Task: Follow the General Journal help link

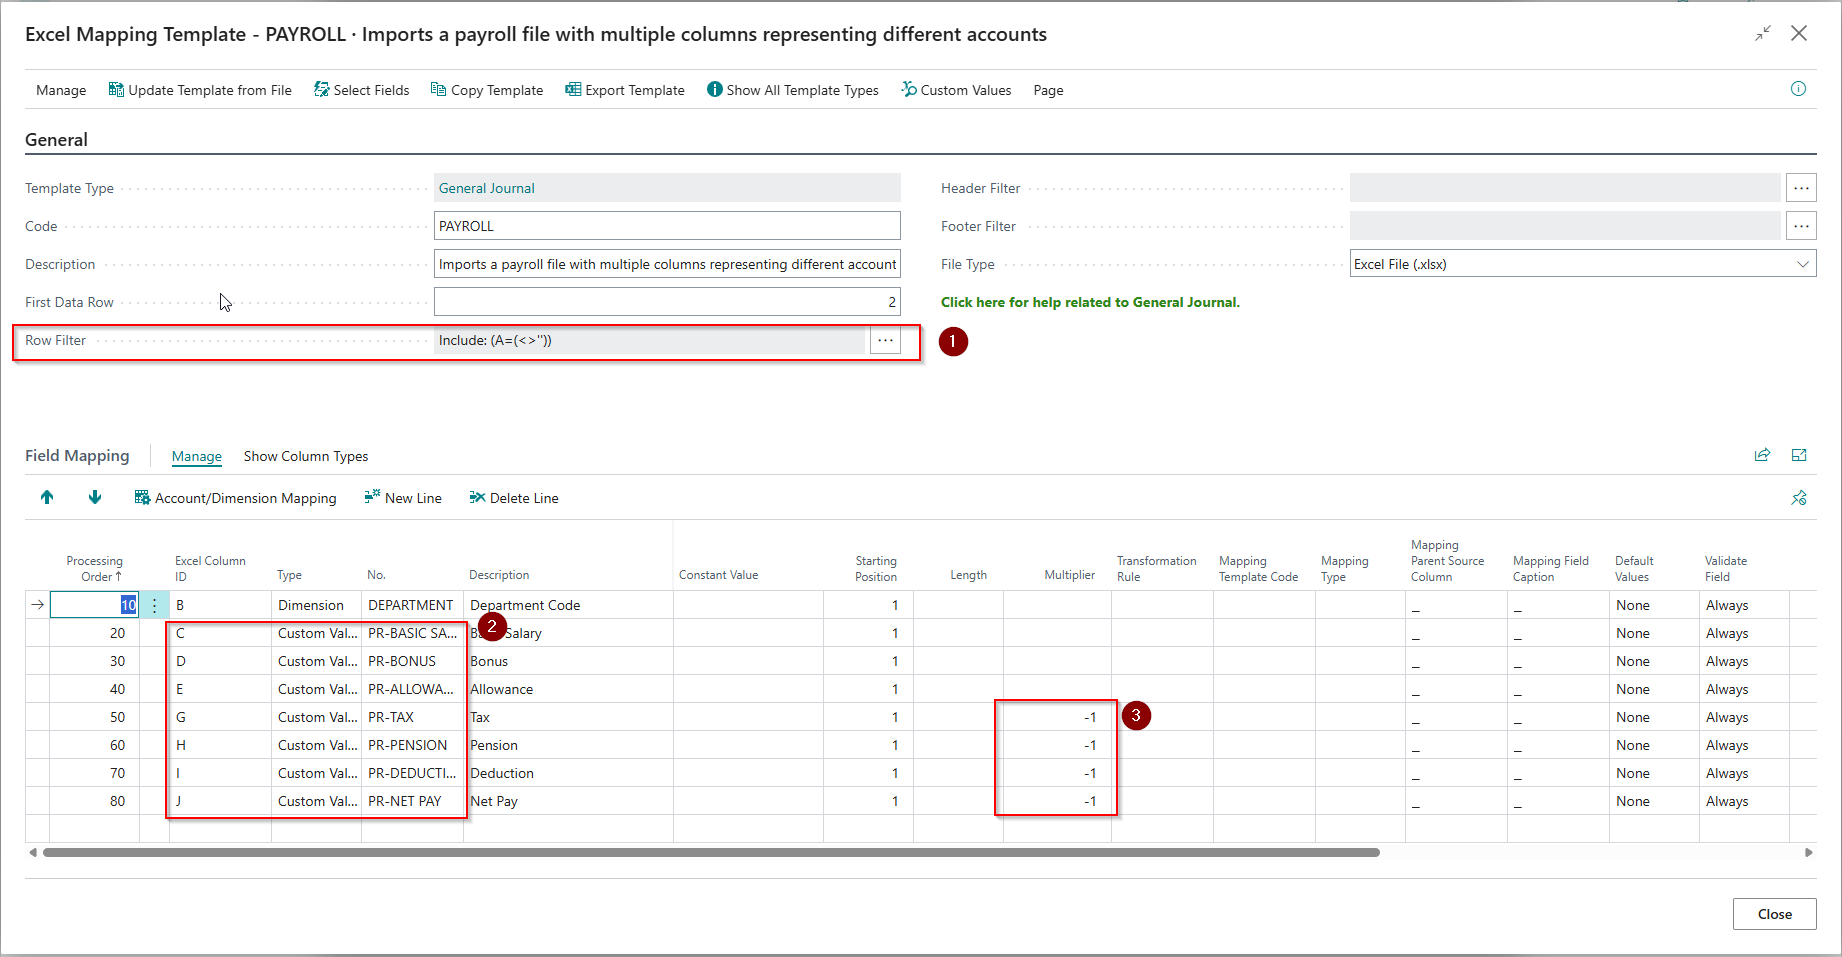Action: pos(1089,301)
